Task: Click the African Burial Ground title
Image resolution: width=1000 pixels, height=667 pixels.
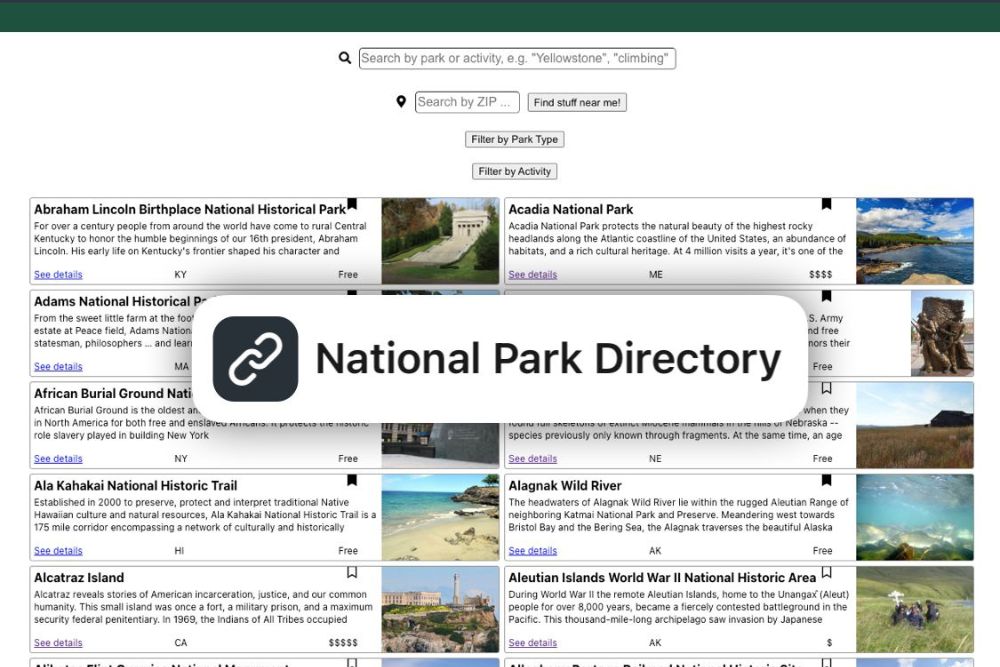Action: coord(114,393)
